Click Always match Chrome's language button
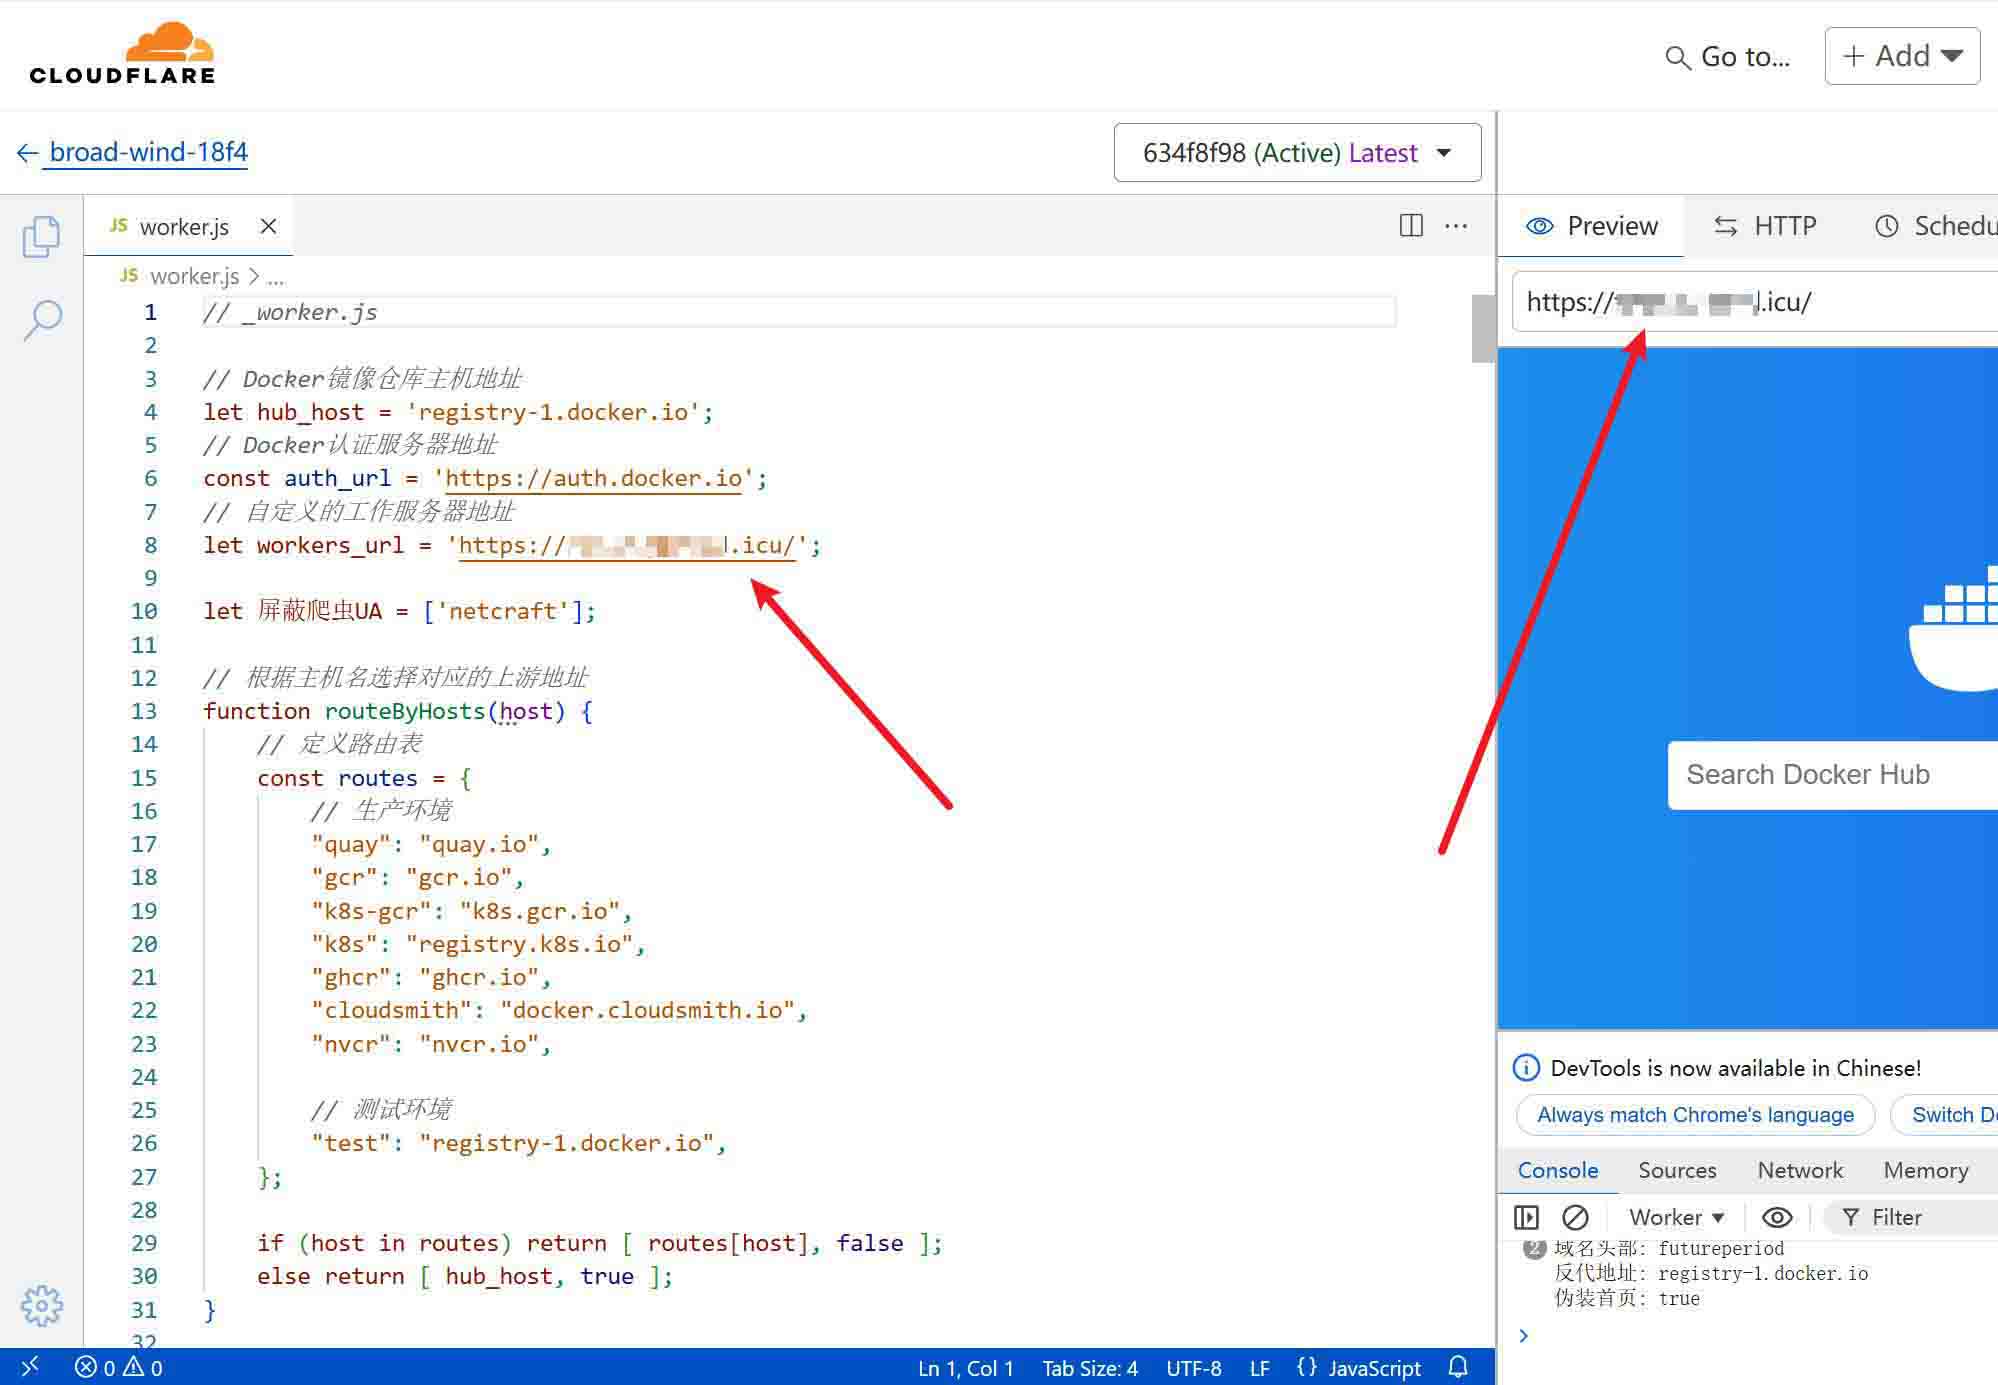Image resolution: width=1998 pixels, height=1385 pixels. (1695, 1115)
